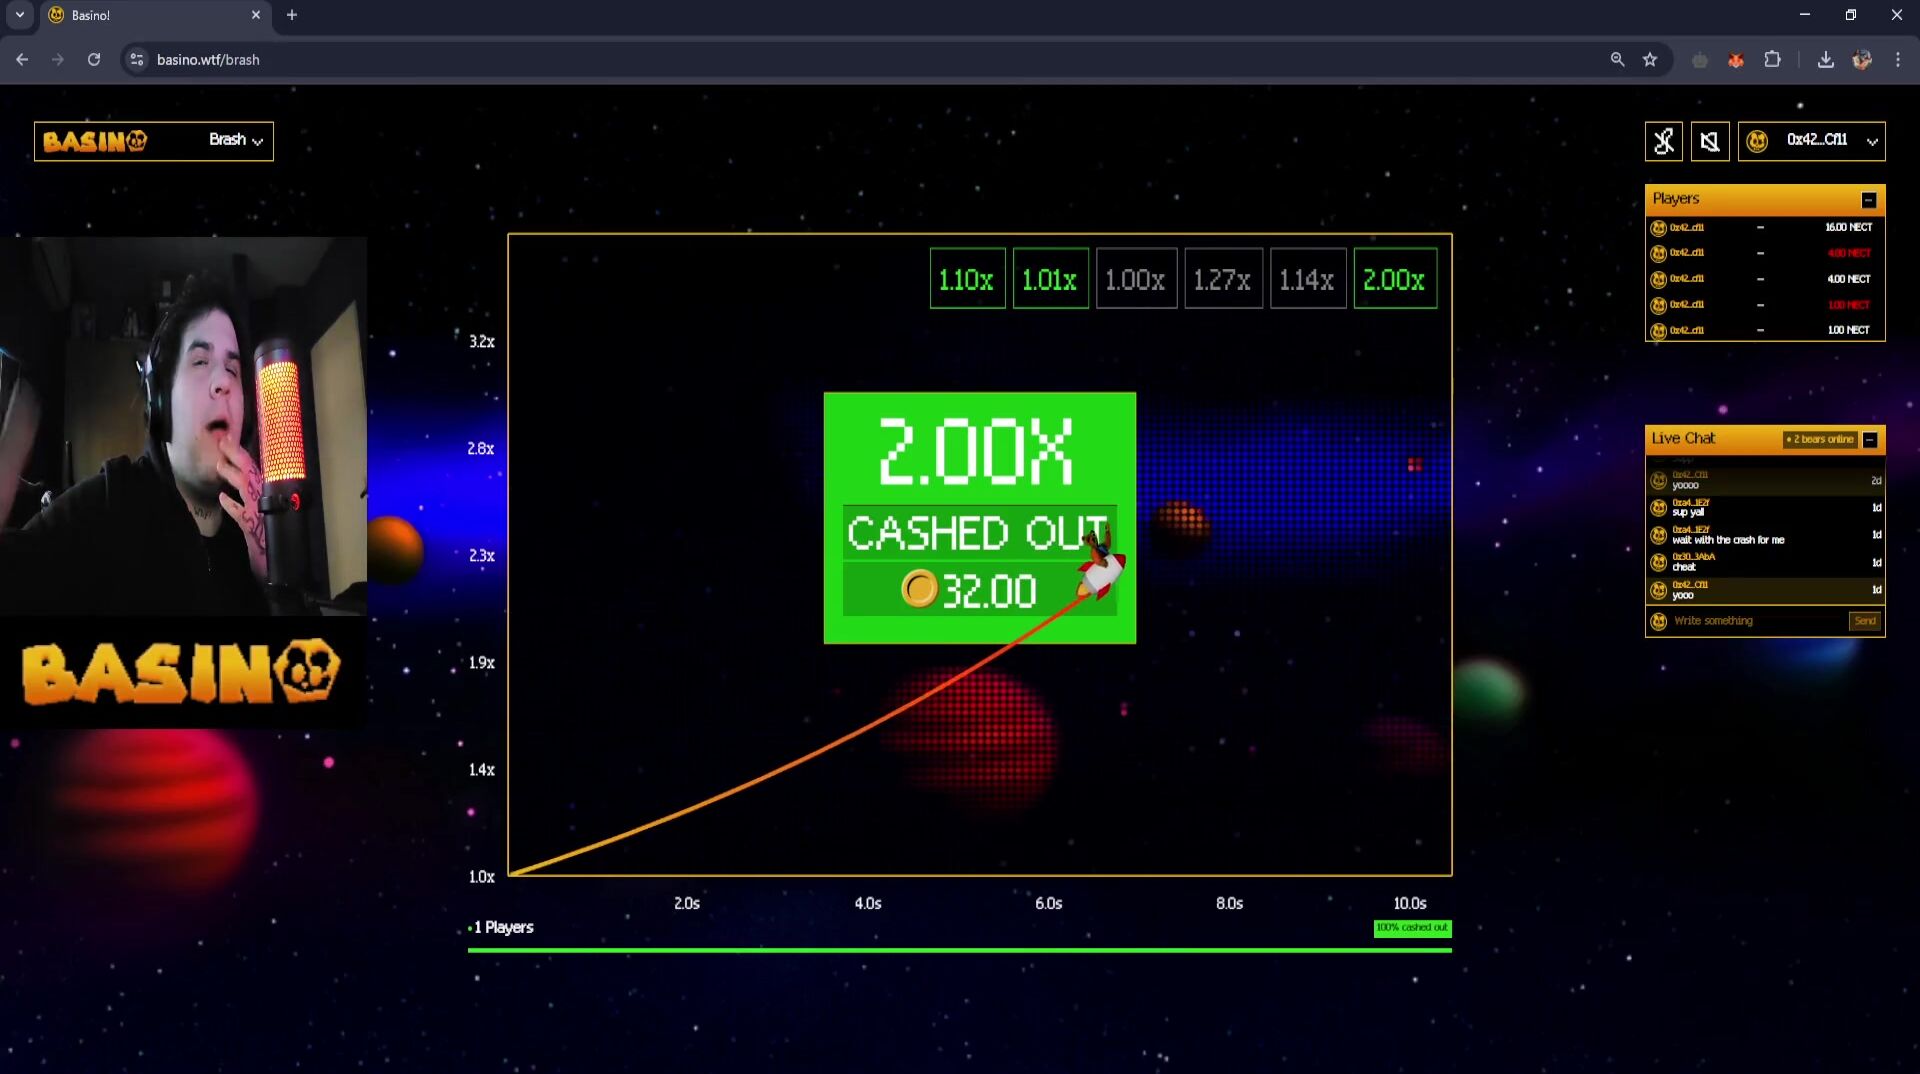Click the white 4.00 NECT player amount
The image size is (1920, 1074).
1849,279
